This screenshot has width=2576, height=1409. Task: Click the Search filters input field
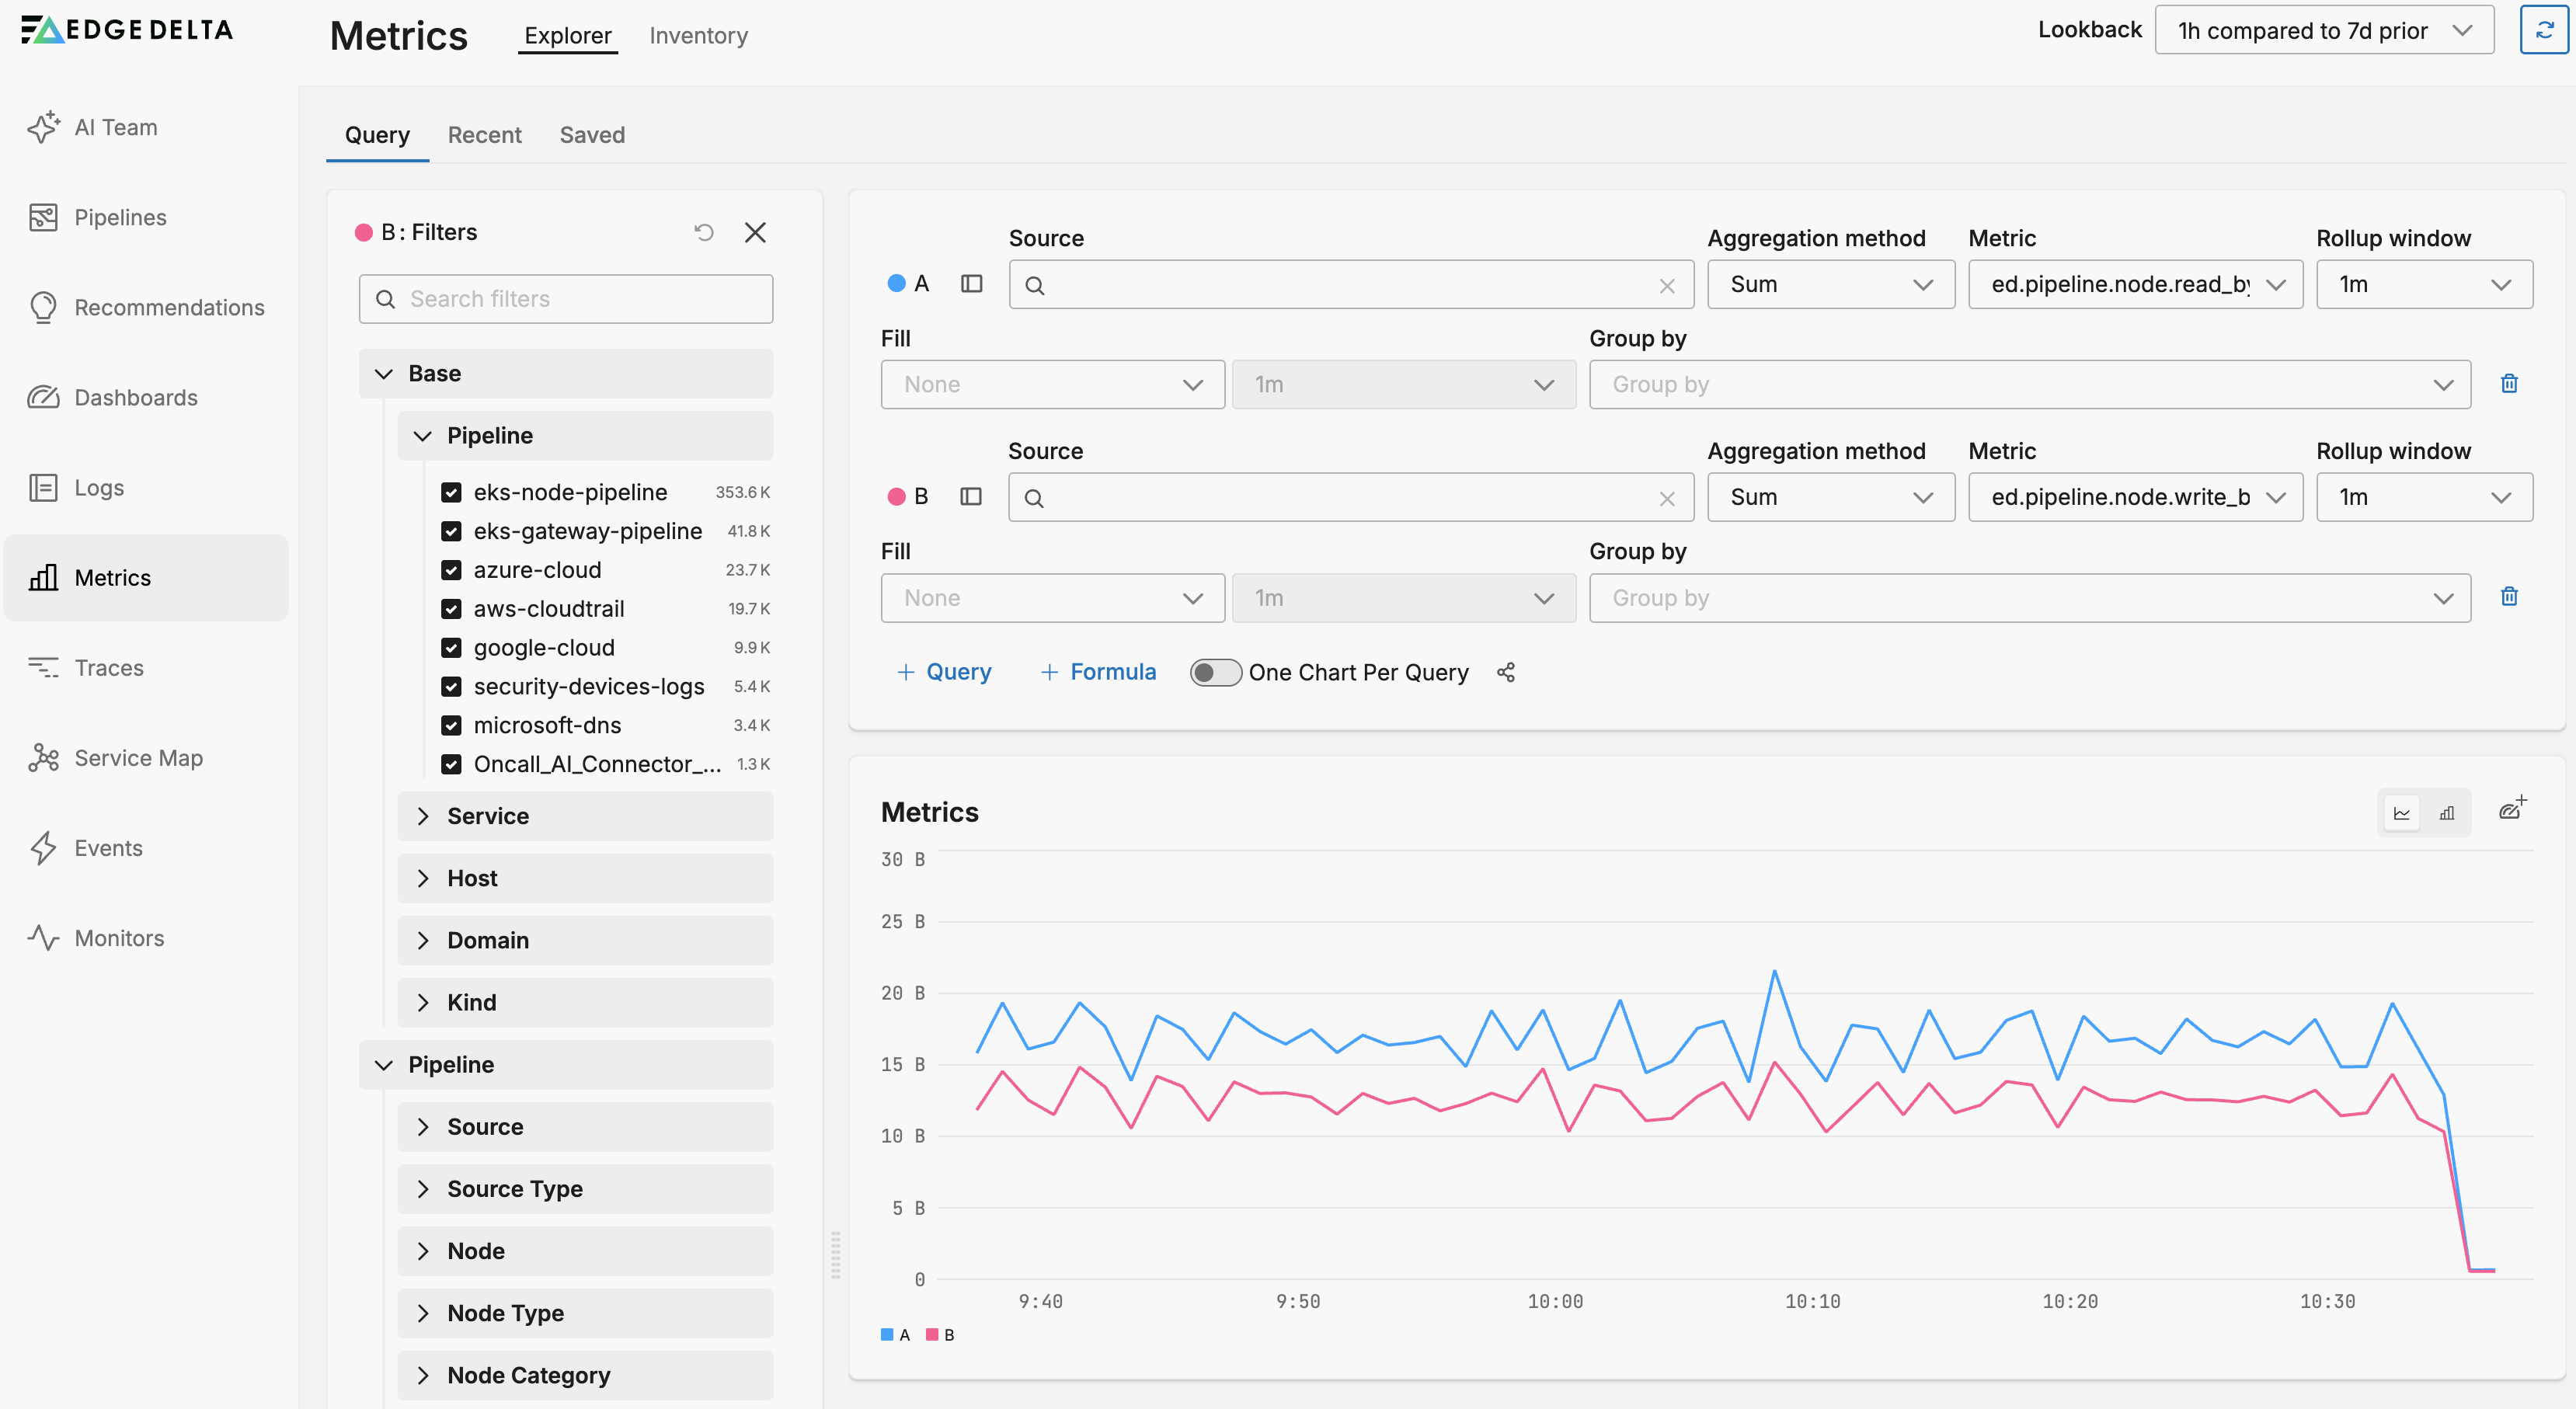pyautogui.click(x=566, y=299)
